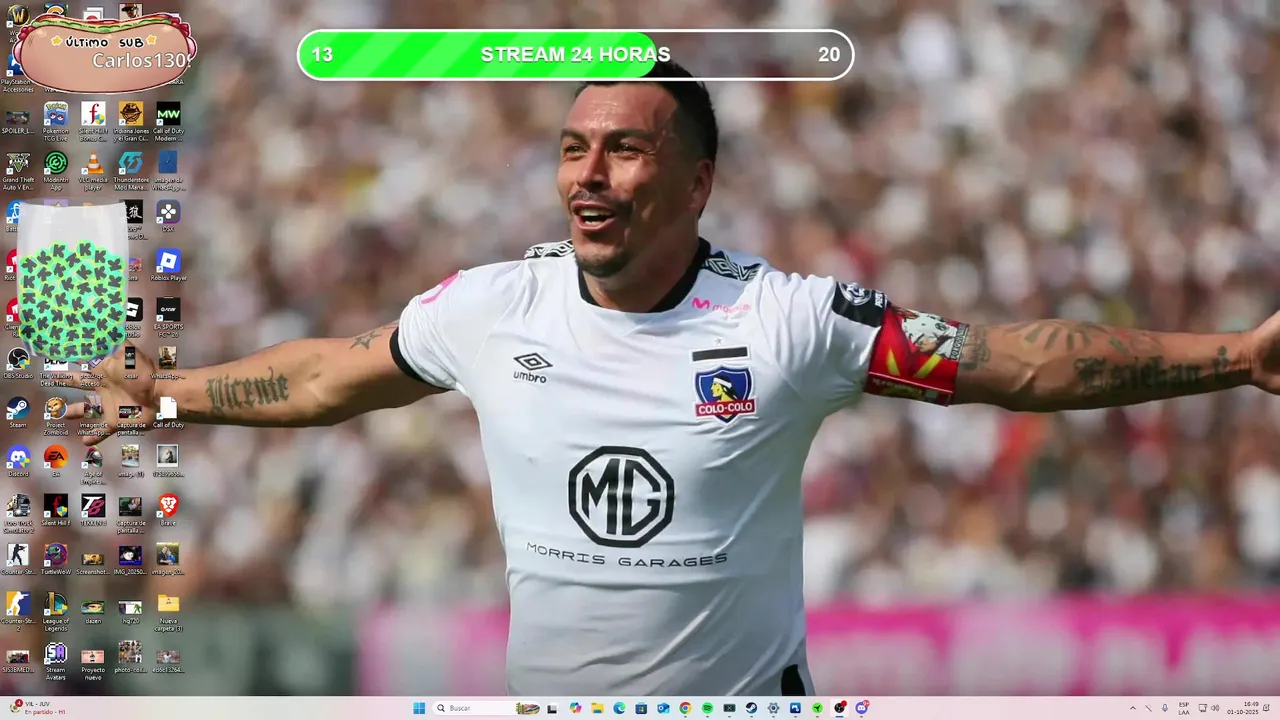Select the SPOILER_L file on desktop
This screenshot has height=720, width=1280.
(x=18, y=120)
